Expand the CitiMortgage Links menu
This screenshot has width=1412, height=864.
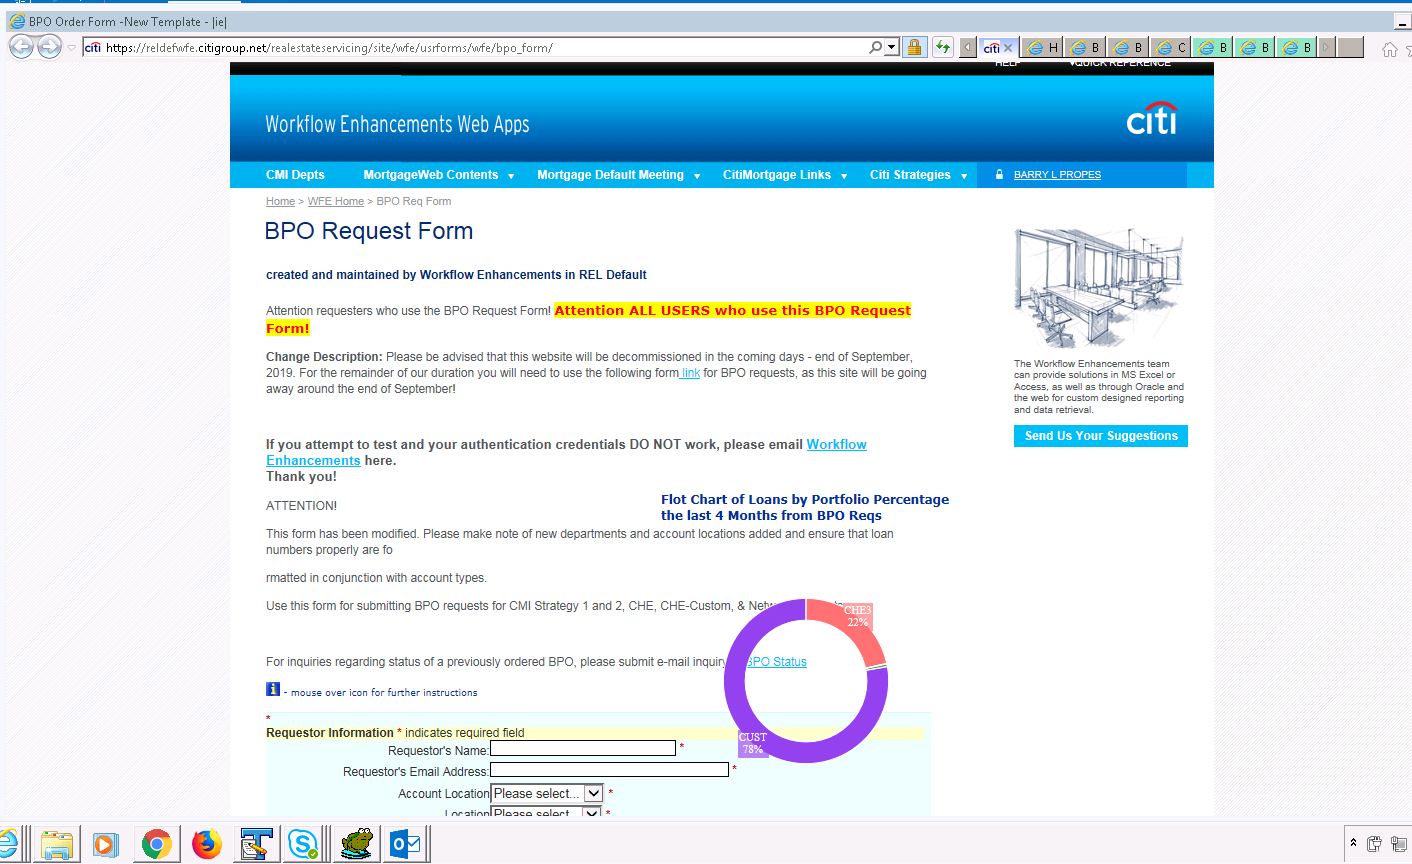pyautogui.click(x=784, y=175)
